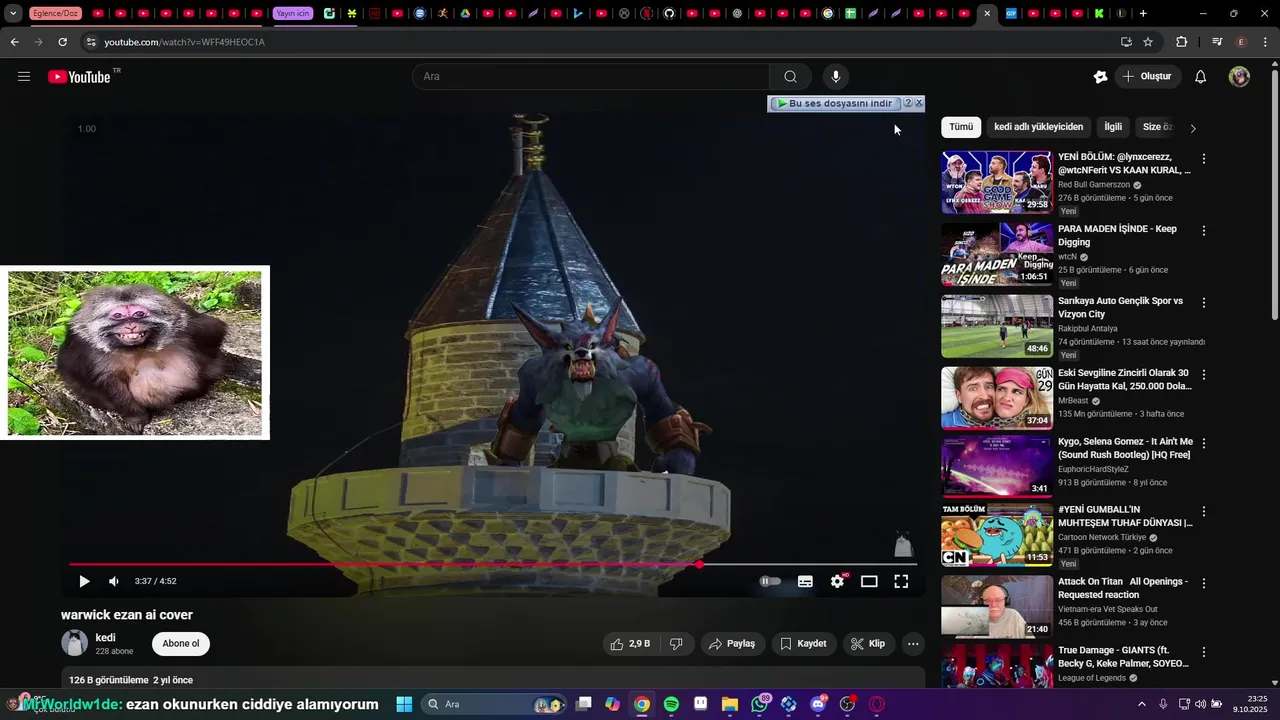This screenshot has width=1280, height=720.
Task: Open the MrBeast video thumbnail
Action: pos(997,398)
